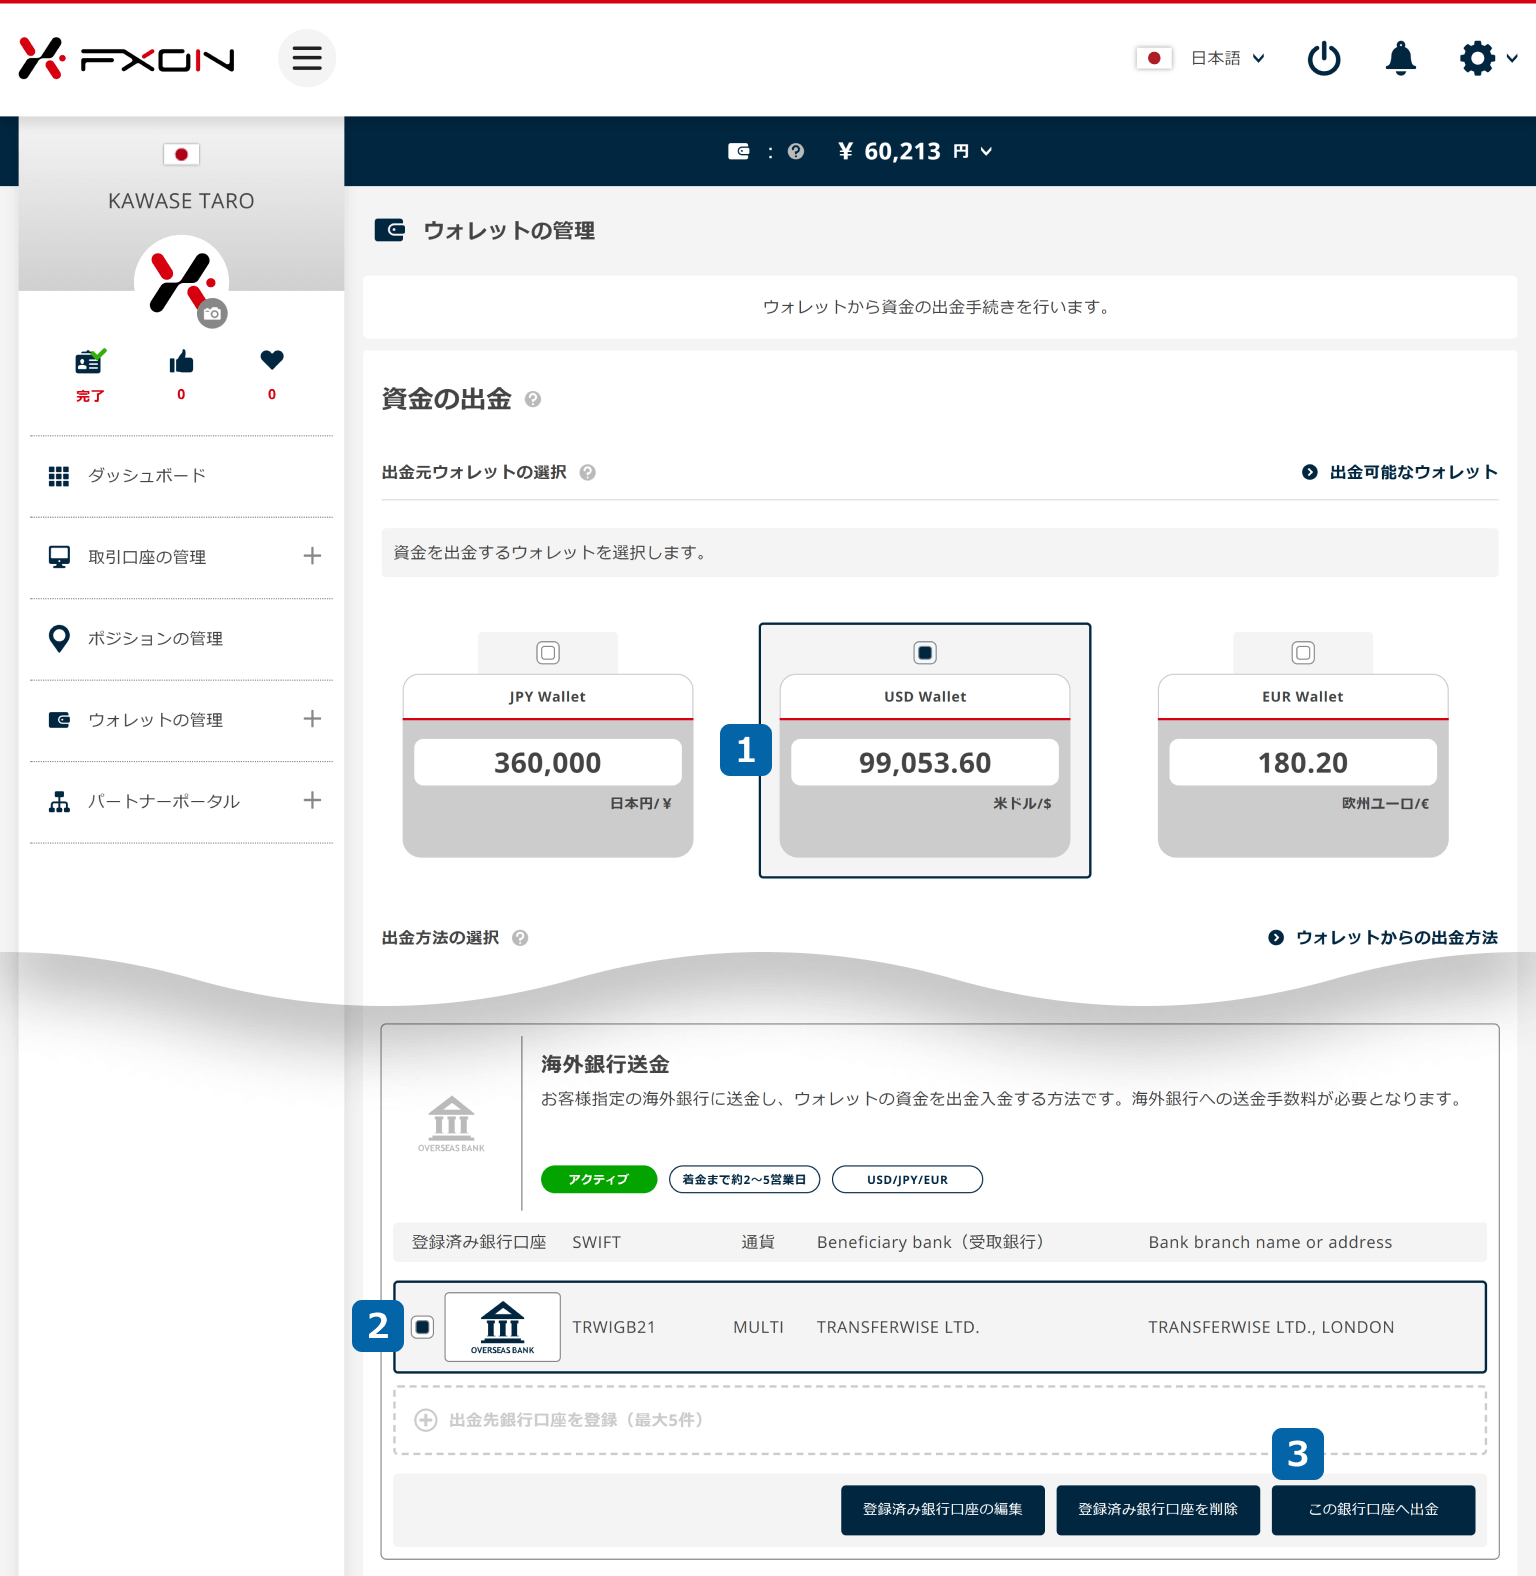Open the settings gear menu

tap(1488, 58)
